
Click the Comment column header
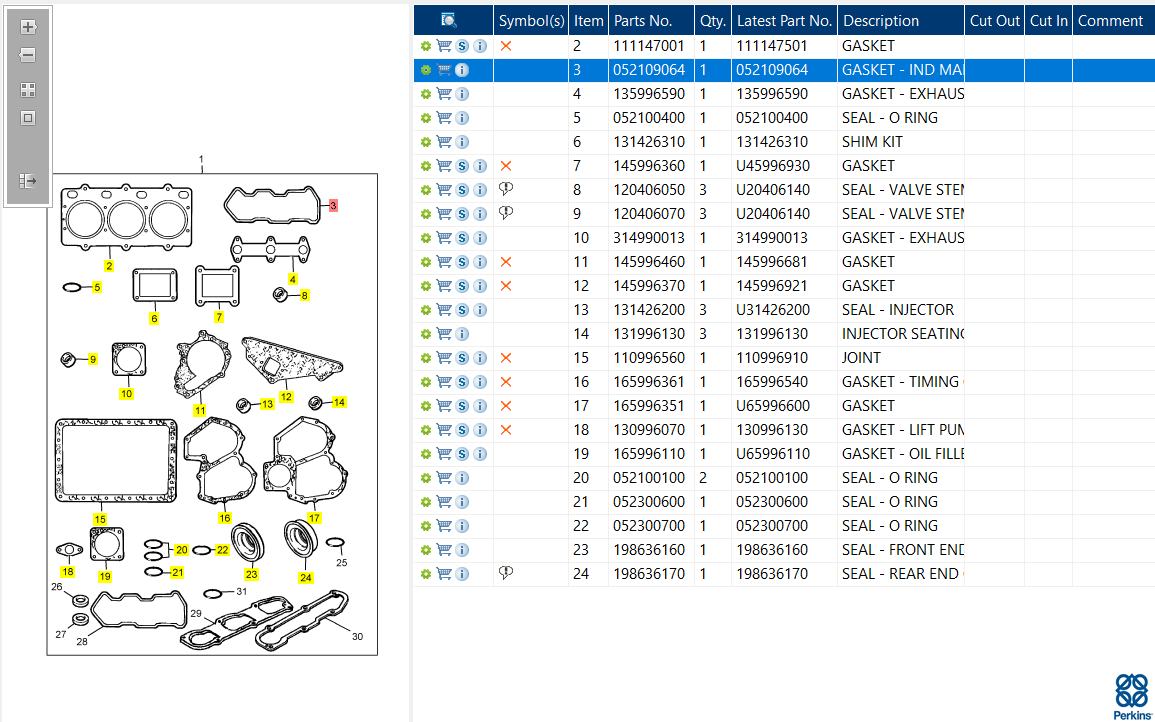coord(1114,21)
